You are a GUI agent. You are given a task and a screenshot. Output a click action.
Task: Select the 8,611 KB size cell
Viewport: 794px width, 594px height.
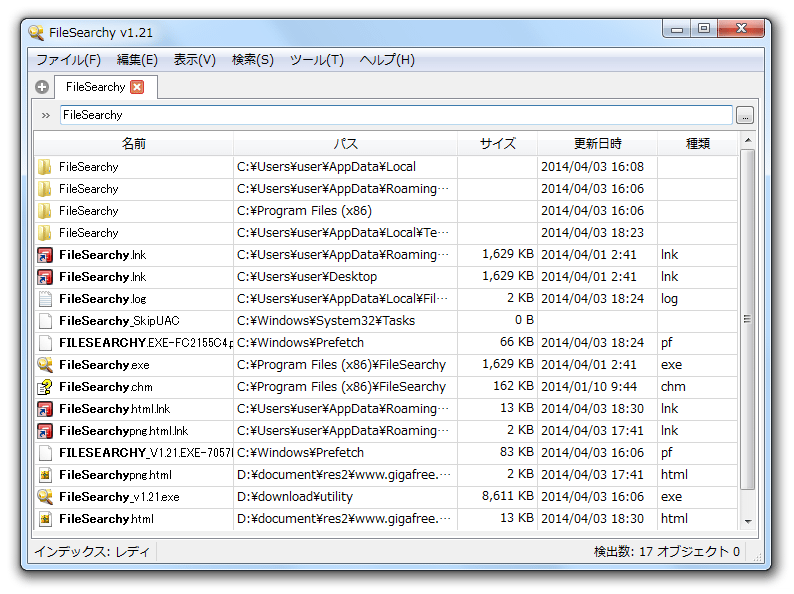click(x=507, y=496)
